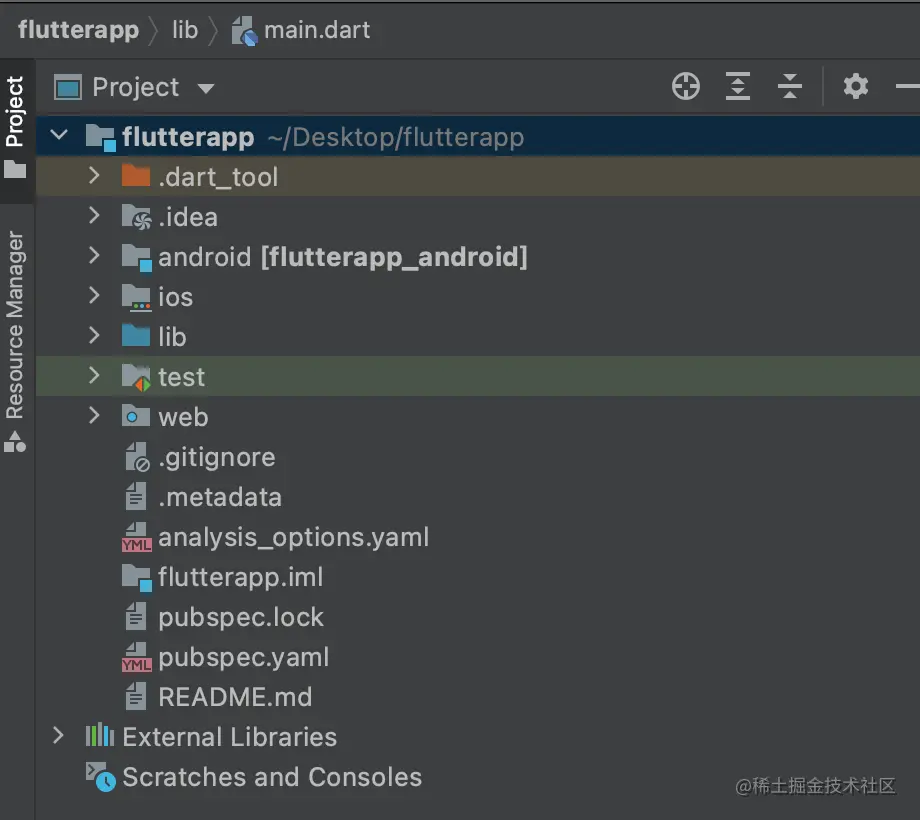Click the analysis_options.yaml YML icon
Viewport: 920px width, 820px height.
[136, 538]
